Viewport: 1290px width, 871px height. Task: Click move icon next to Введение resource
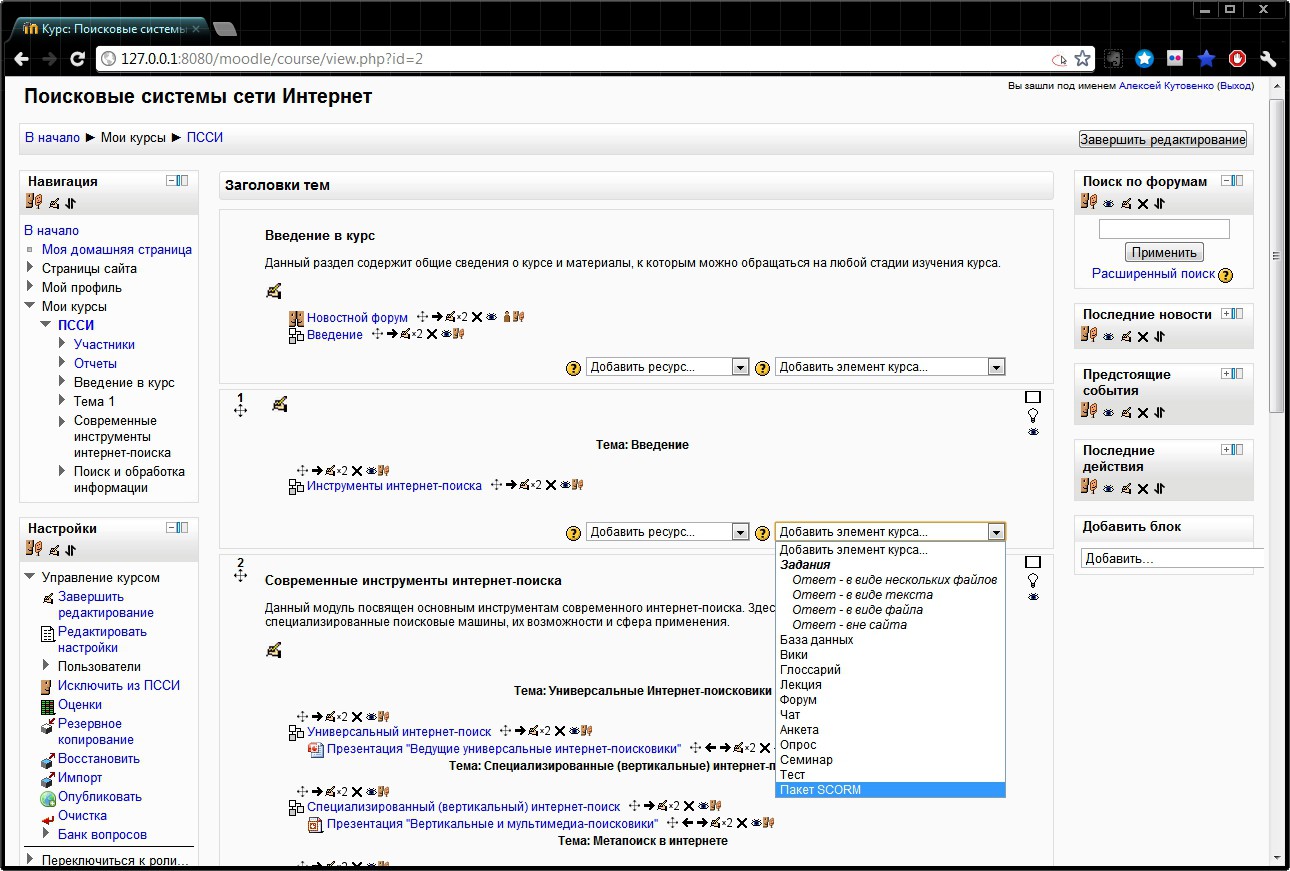pos(377,335)
